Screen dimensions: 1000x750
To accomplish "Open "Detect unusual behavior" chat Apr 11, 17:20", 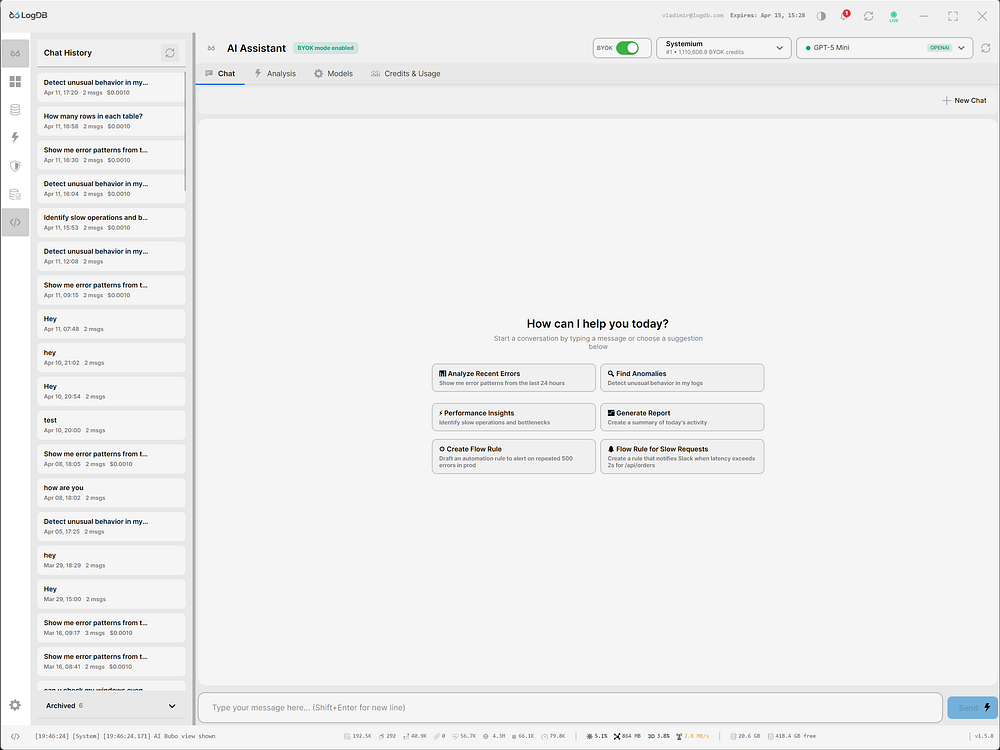I will pyautogui.click(x=111, y=87).
